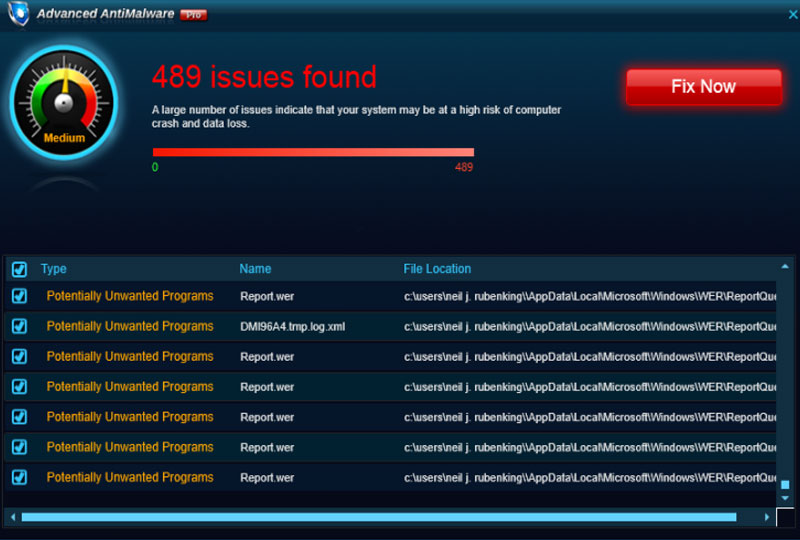The image size is (800, 540).
Task: Click the horizontal scrollbar's left arrow
Action: point(13,517)
